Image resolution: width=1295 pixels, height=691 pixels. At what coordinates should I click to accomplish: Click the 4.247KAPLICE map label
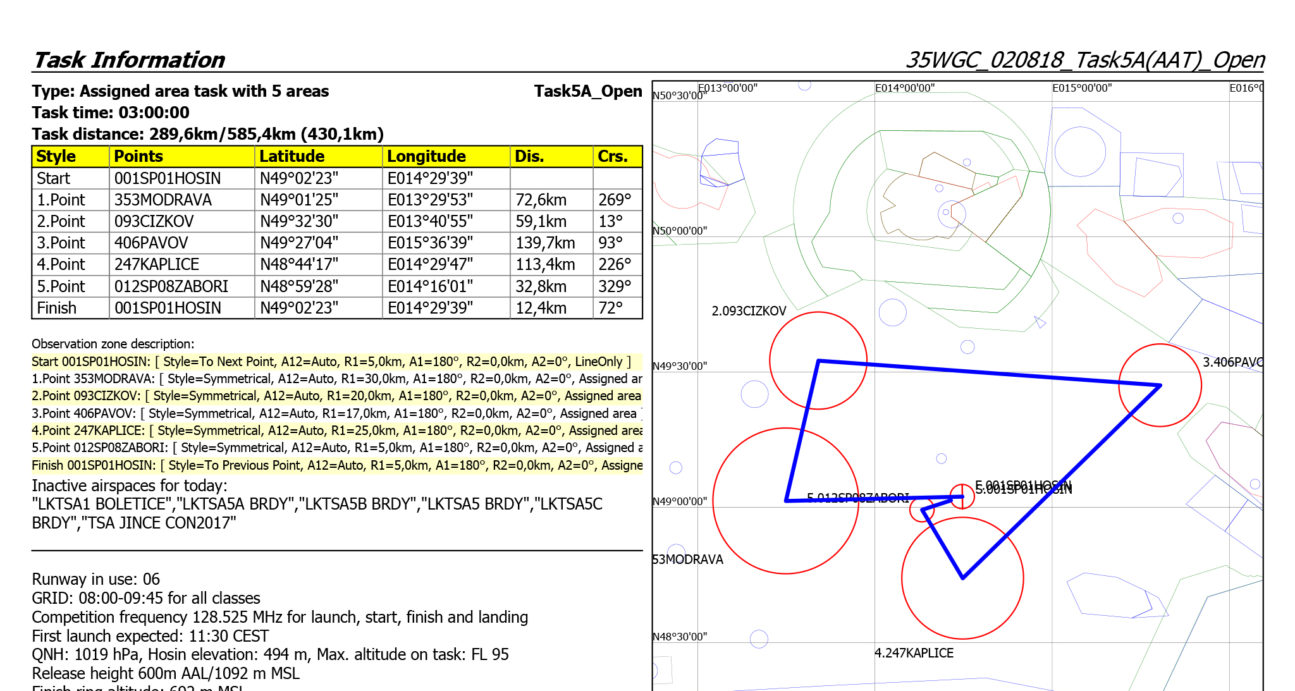click(913, 653)
